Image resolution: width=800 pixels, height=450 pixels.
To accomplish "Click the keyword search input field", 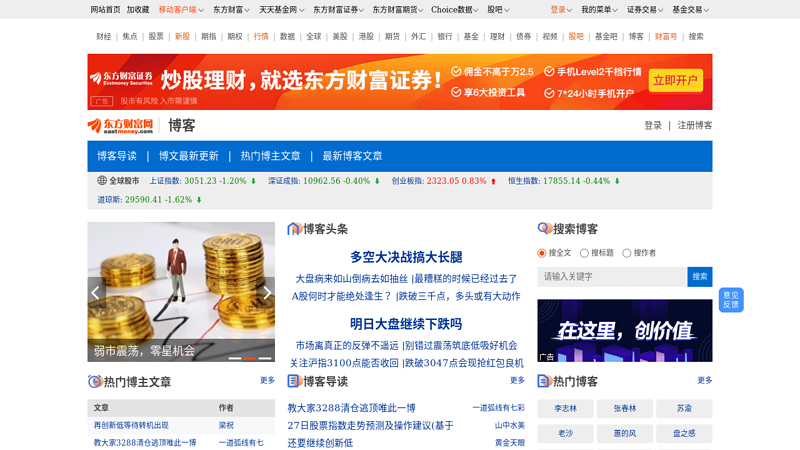I will pyautogui.click(x=612, y=277).
